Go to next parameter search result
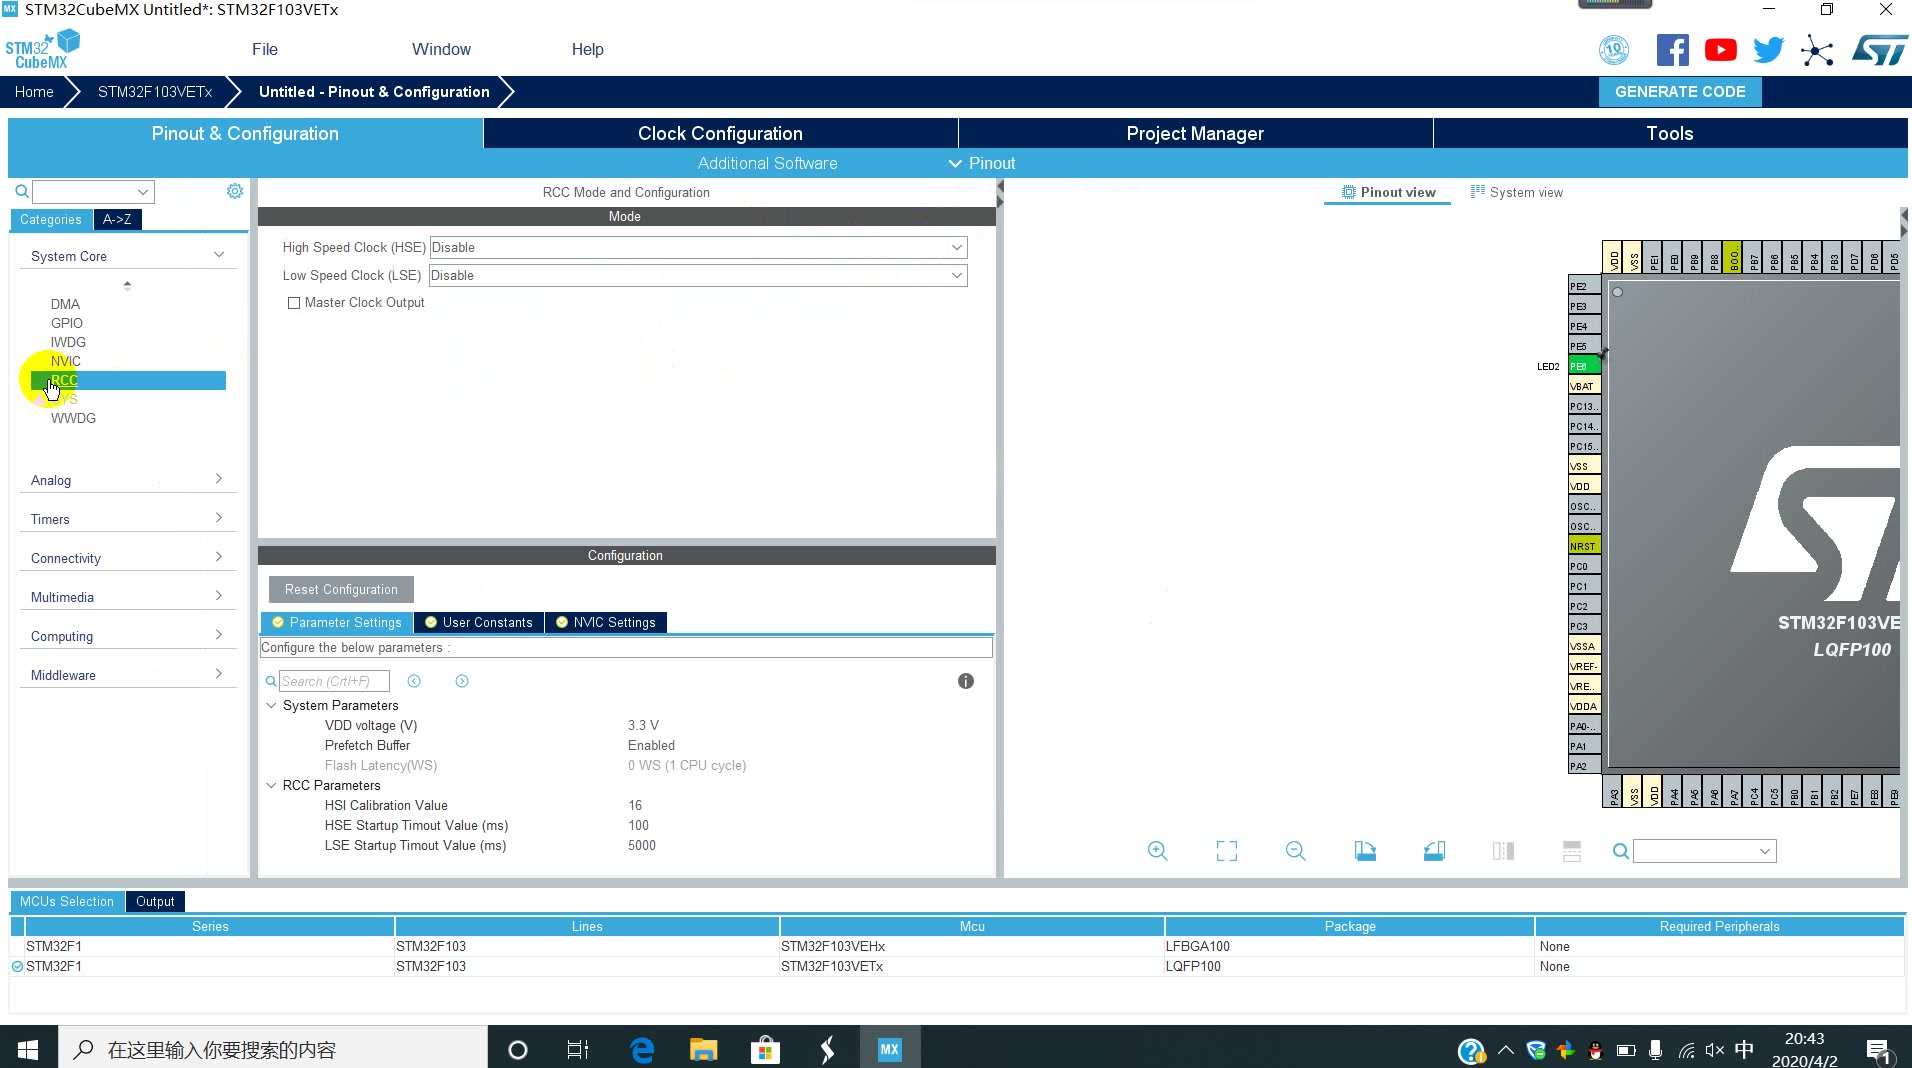Image resolution: width=1912 pixels, height=1068 pixels. (462, 681)
